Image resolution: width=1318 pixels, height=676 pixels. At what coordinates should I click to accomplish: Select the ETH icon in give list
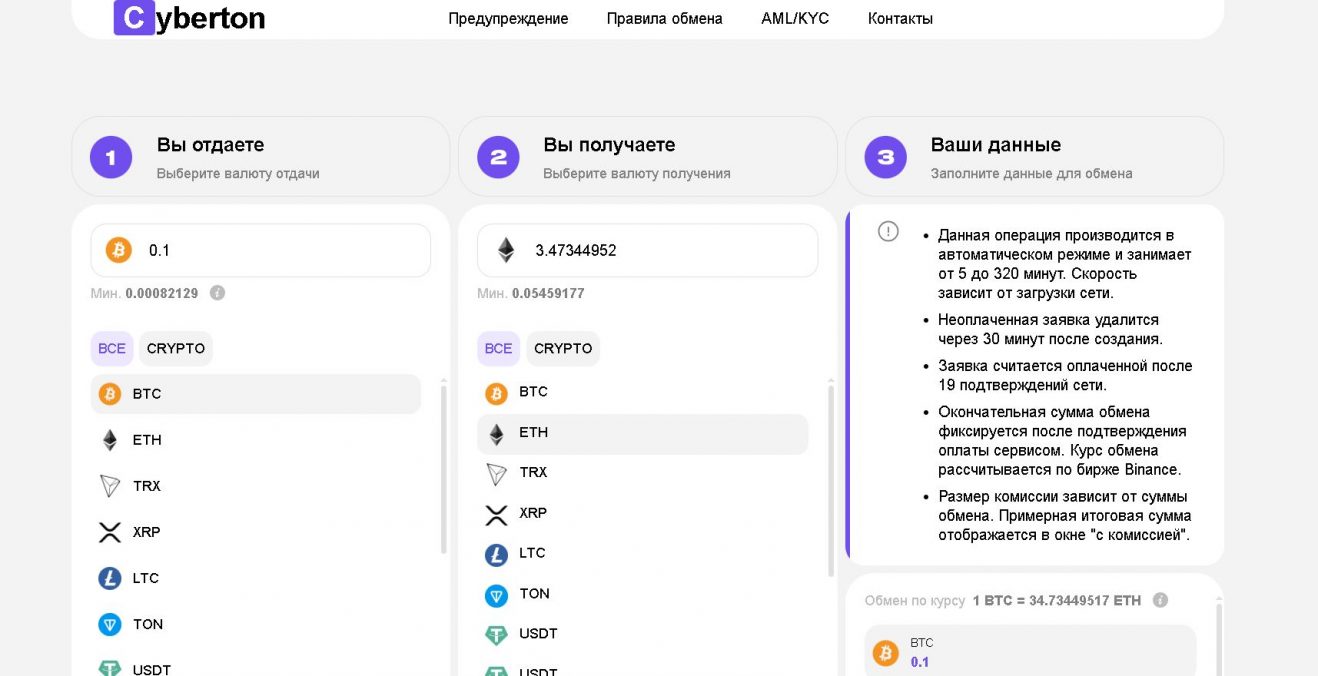[110, 440]
